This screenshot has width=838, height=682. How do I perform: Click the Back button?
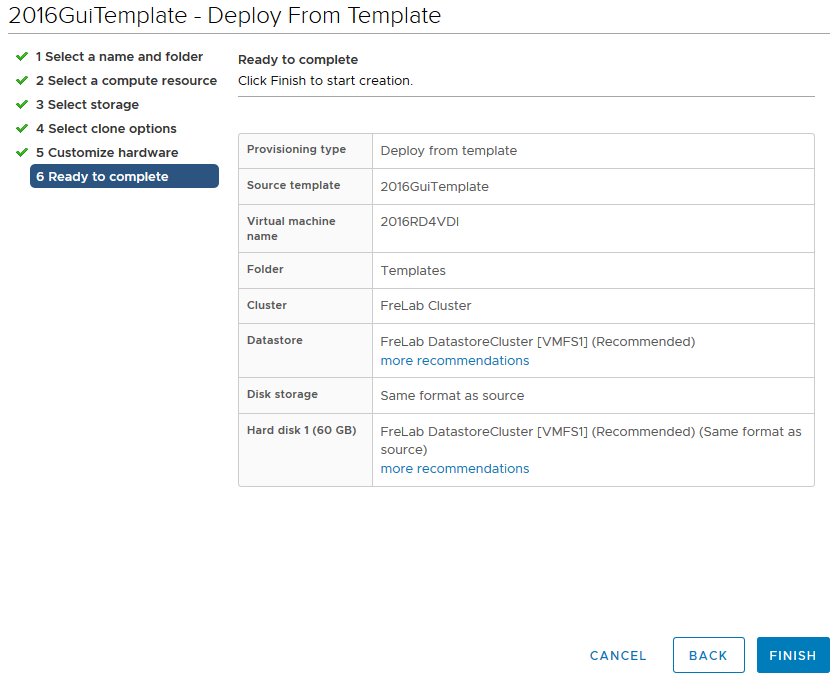click(x=708, y=656)
